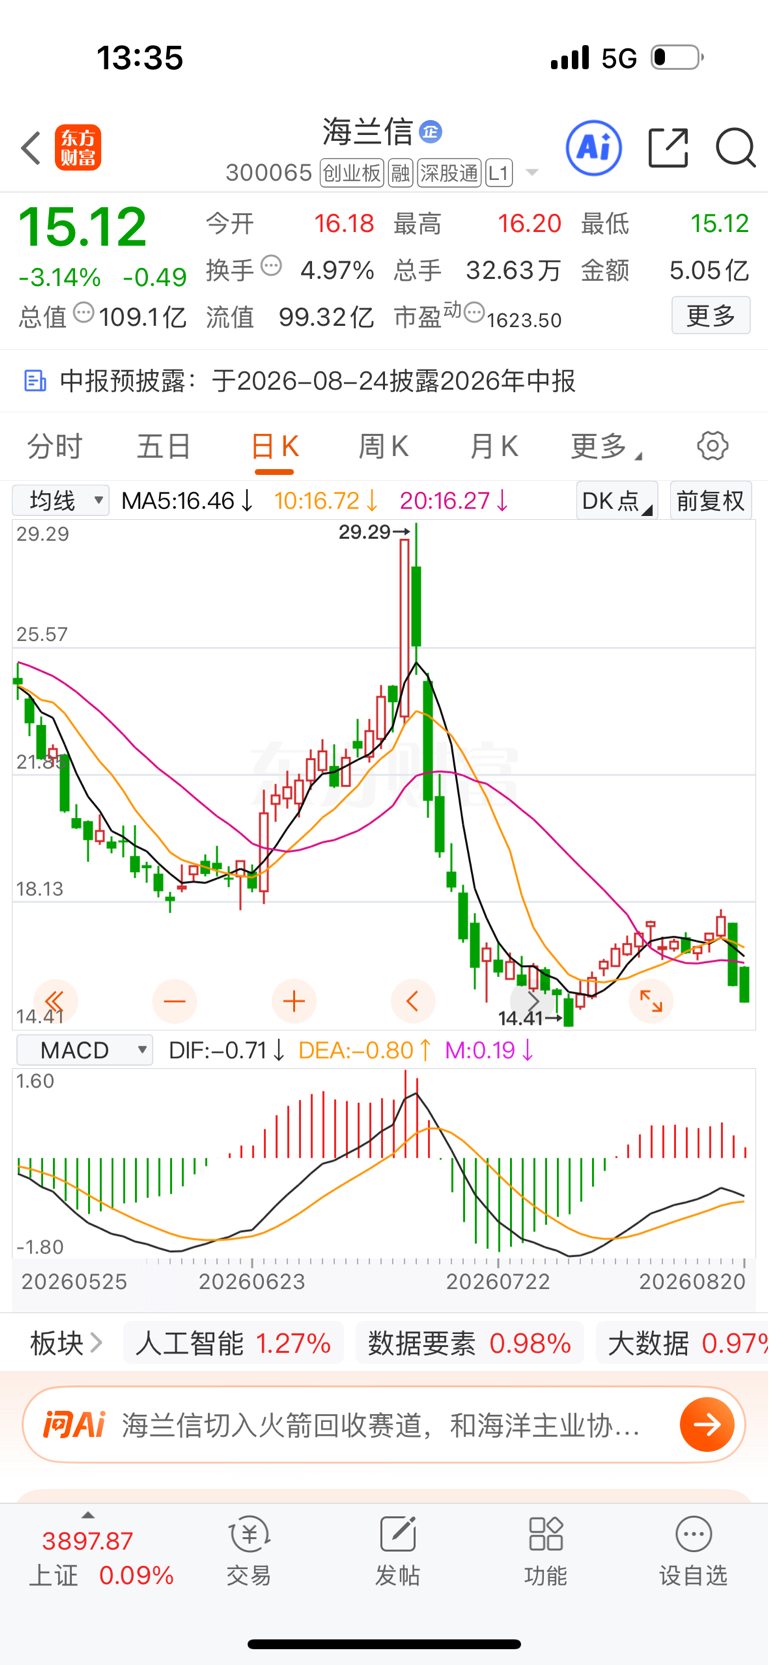This screenshot has width=769, height=1665.
Task: Add stock via 设自选
Action: (693, 1551)
